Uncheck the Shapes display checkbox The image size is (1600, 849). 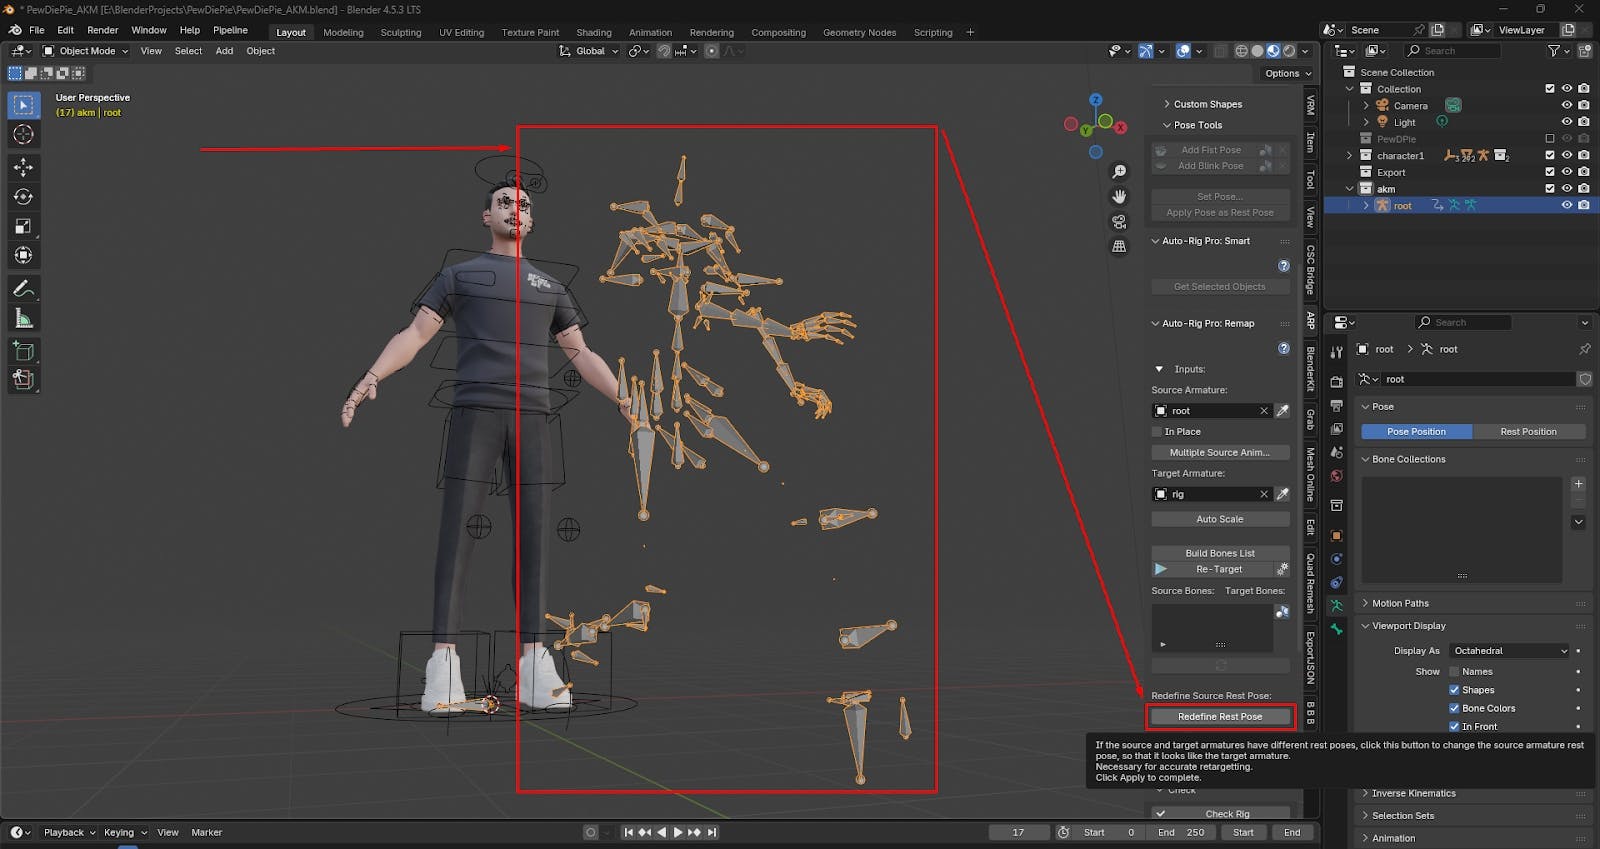click(x=1454, y=690)
